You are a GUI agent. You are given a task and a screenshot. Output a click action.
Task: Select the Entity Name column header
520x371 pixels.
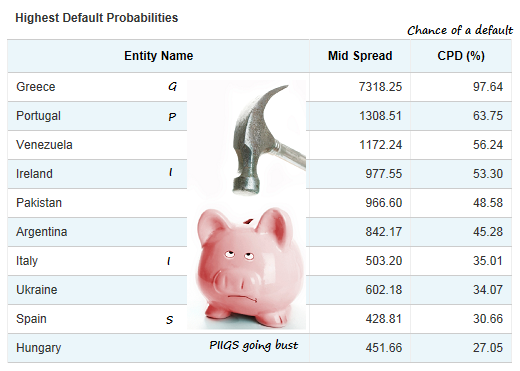click(159, 56)
